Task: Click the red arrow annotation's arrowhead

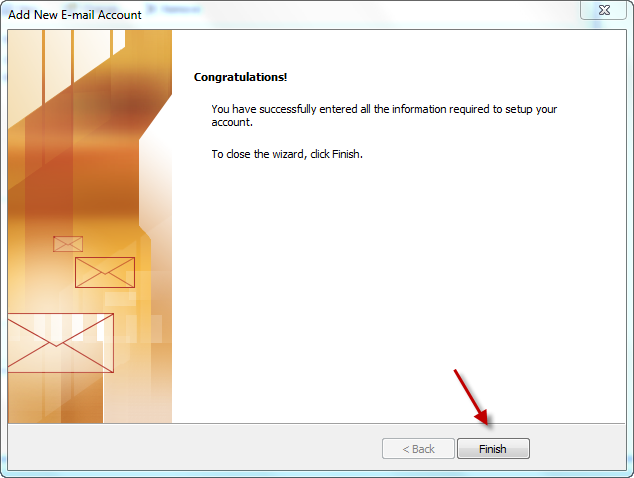Action: click(482, 417)
